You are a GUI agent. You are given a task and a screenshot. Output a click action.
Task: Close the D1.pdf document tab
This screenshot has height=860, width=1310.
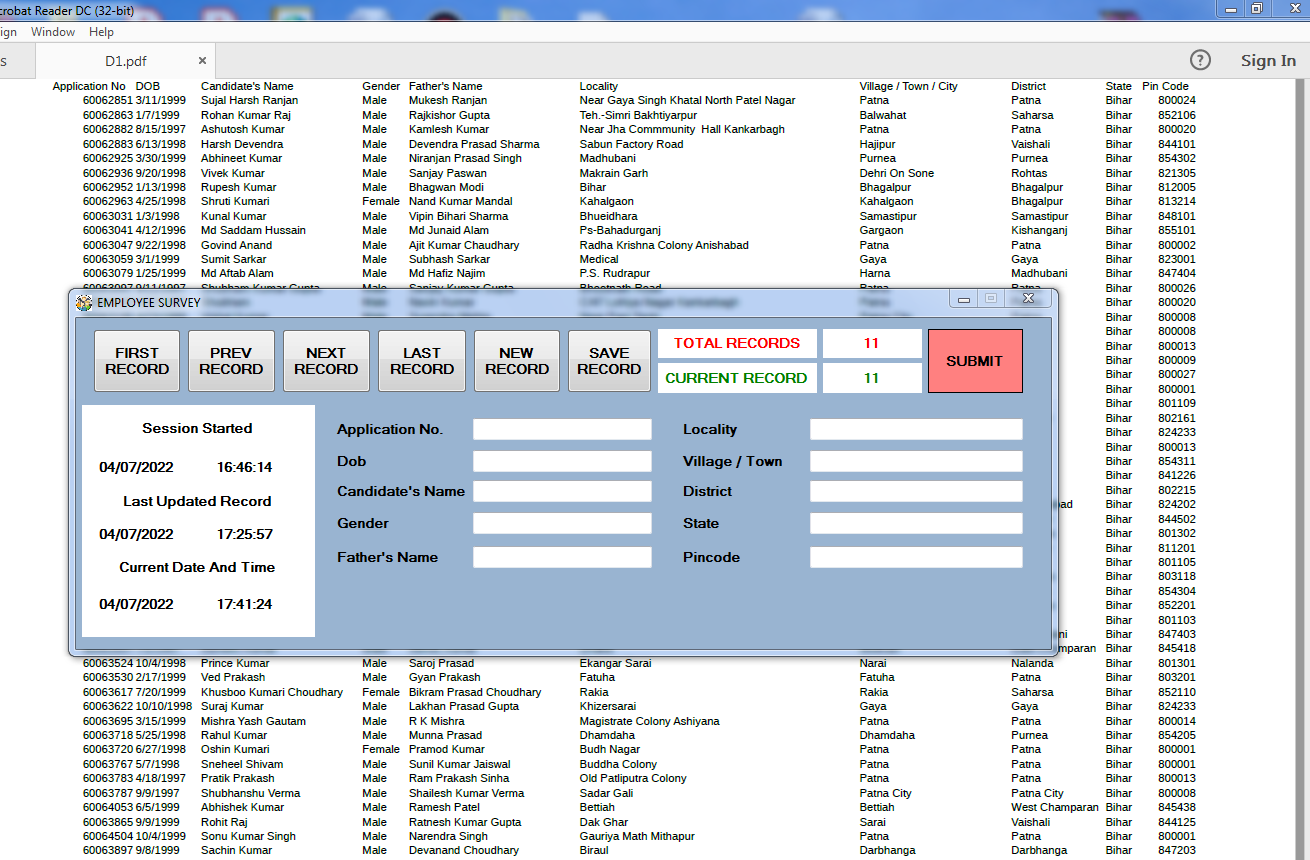click(x=203, y=59)
